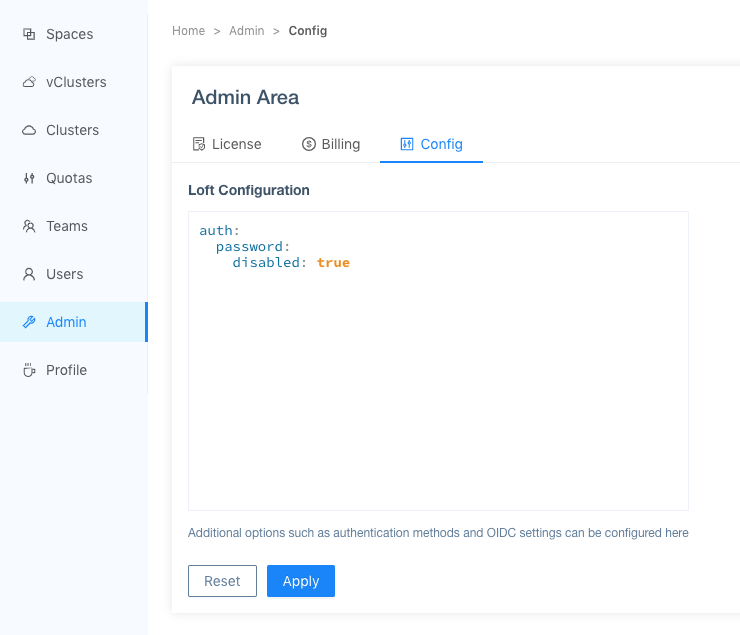Navigate to Users sidebar label
This screenshot has height=635, width=740.
(65, 275)
